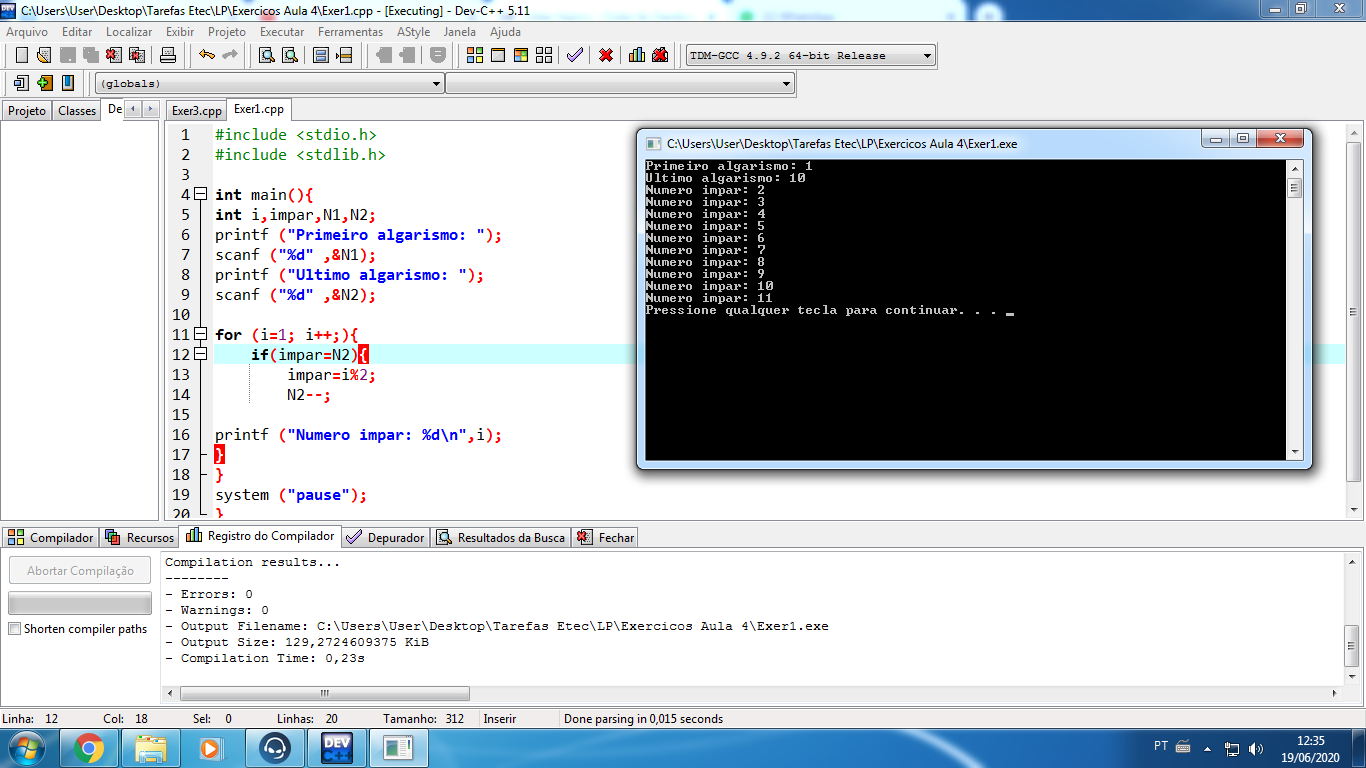Toggle Shorten compiler paths checkbox
The height and width of the screenshot is (768, 1366).
[x=14, y=629]
